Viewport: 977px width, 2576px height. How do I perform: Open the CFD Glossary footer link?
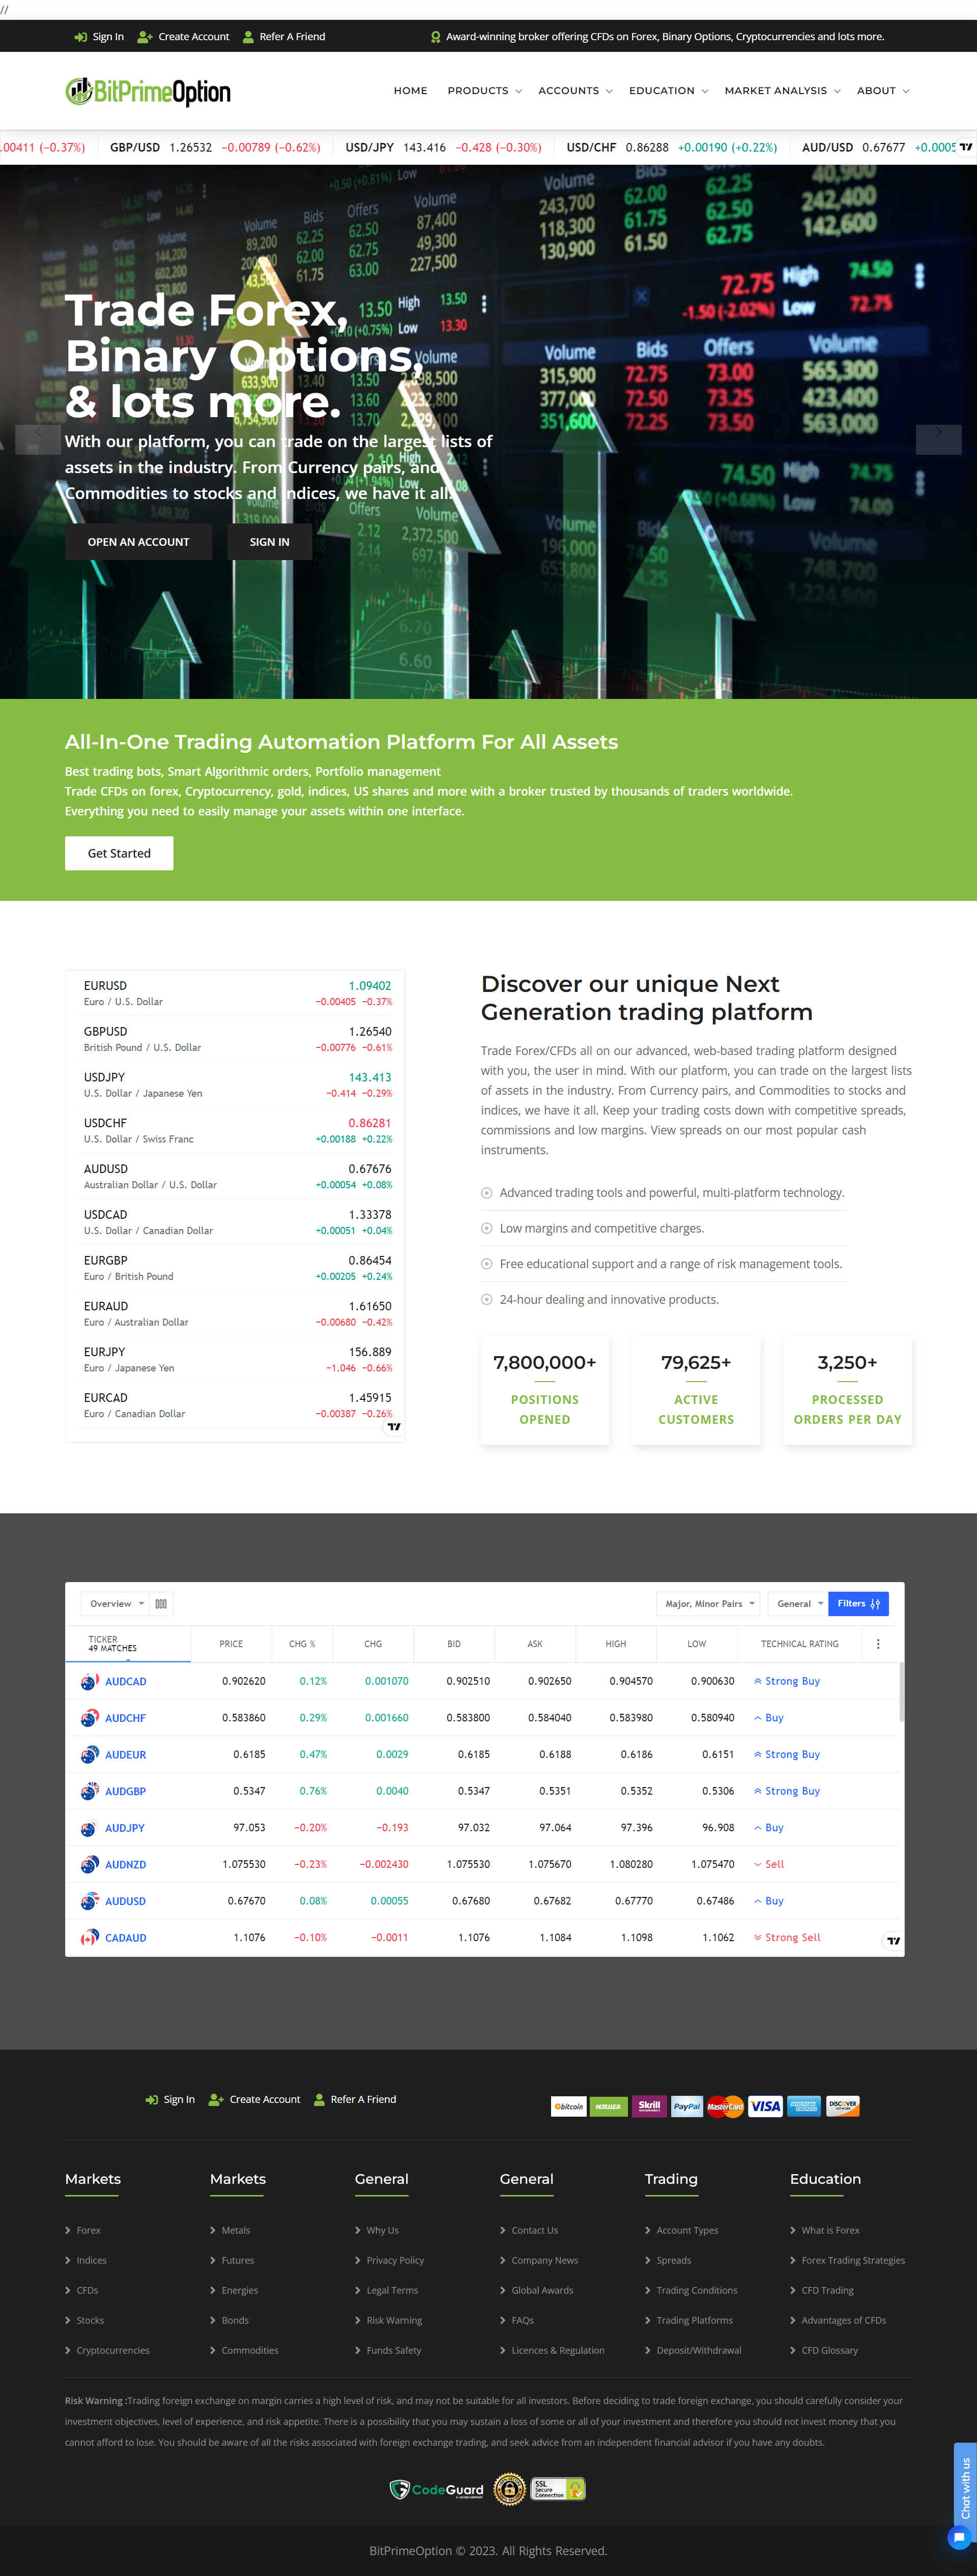click(830, 2350)
